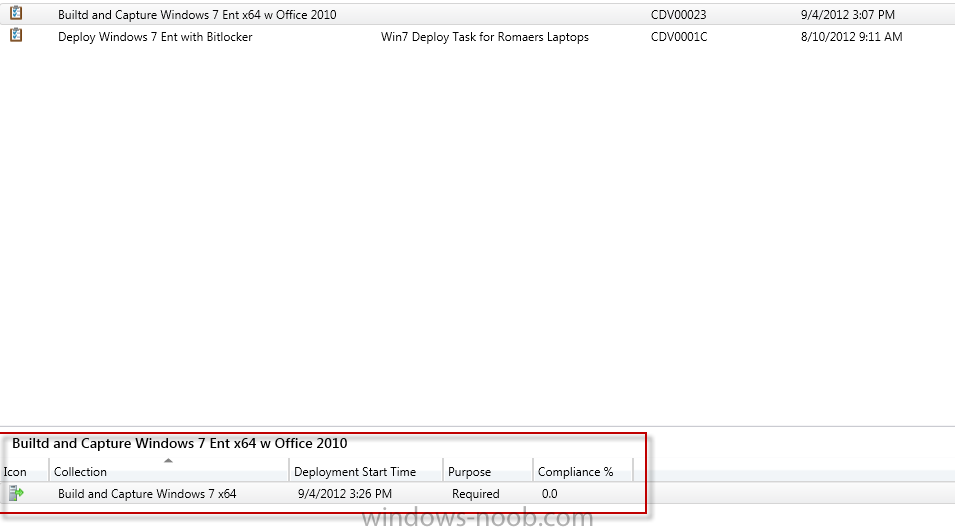
Task: Click the green arrow deployment icon
Action: click(16, 493)
